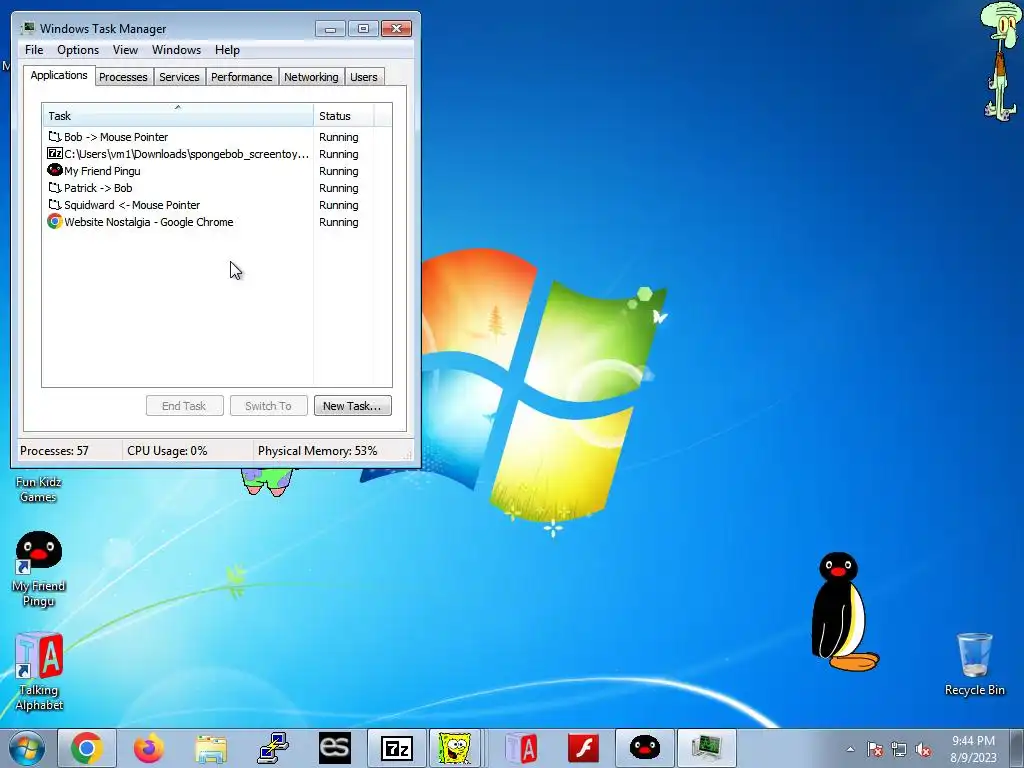1024x768 pixels.
Task: Click the New Task... button
Action: 352,406
